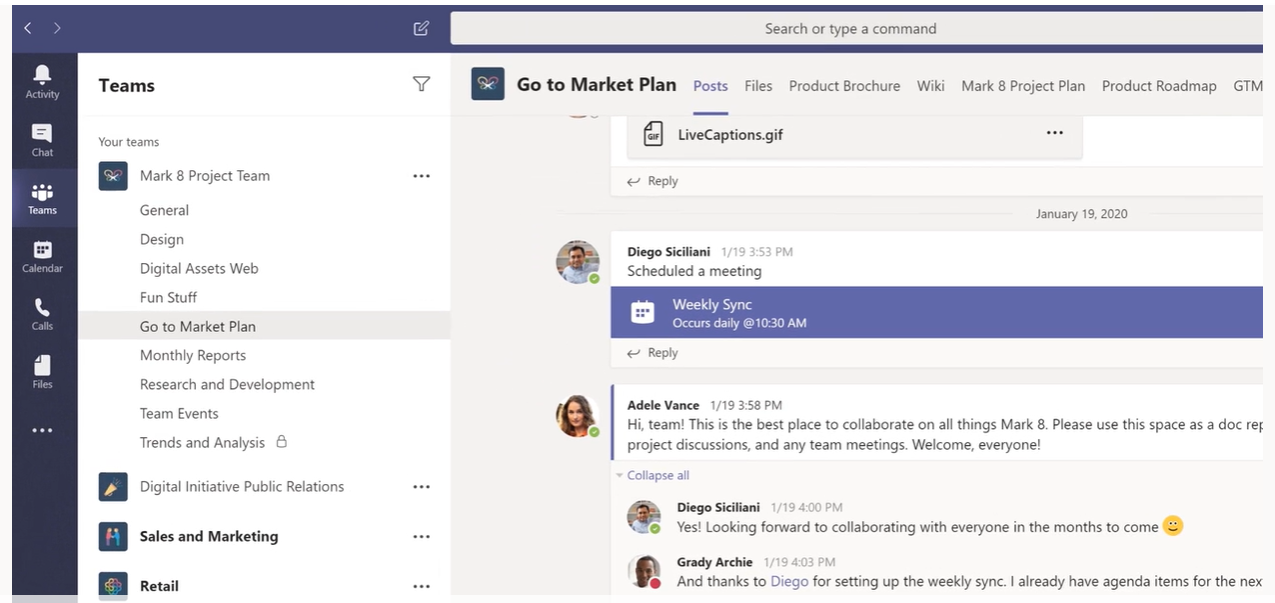Go forward with the right arrow

coord(57,28)
